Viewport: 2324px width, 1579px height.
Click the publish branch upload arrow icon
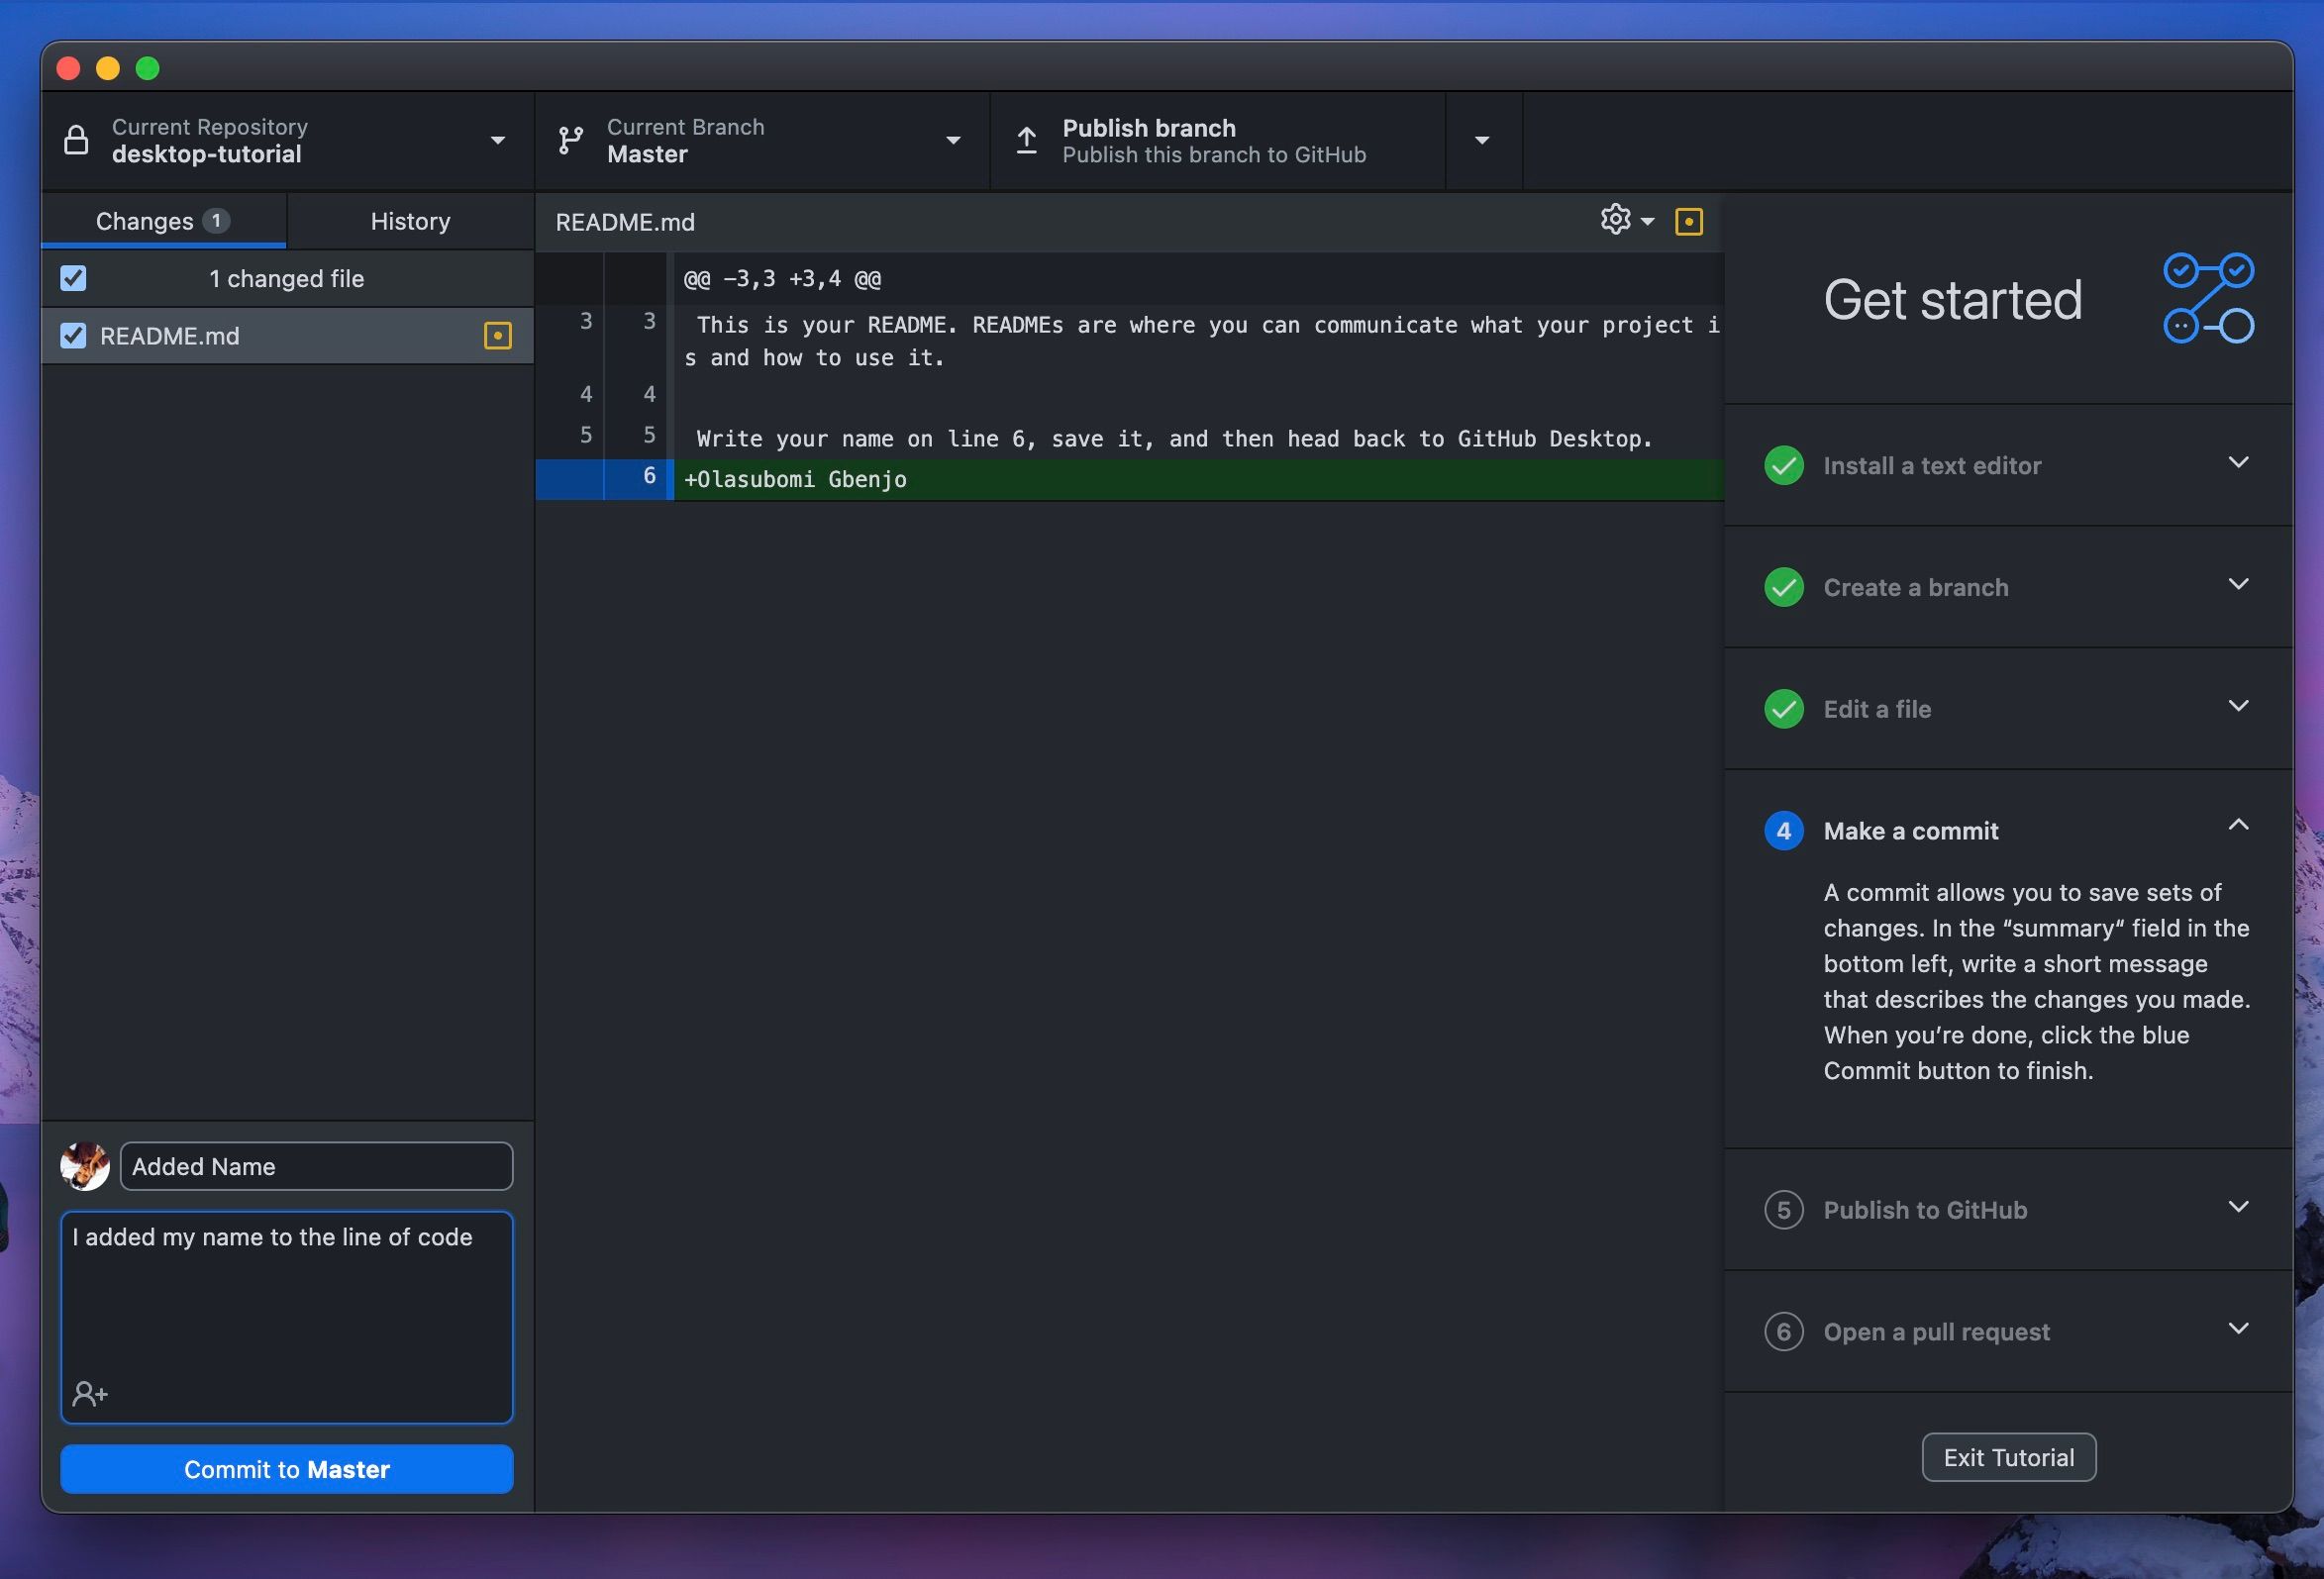click(1026, 140)
